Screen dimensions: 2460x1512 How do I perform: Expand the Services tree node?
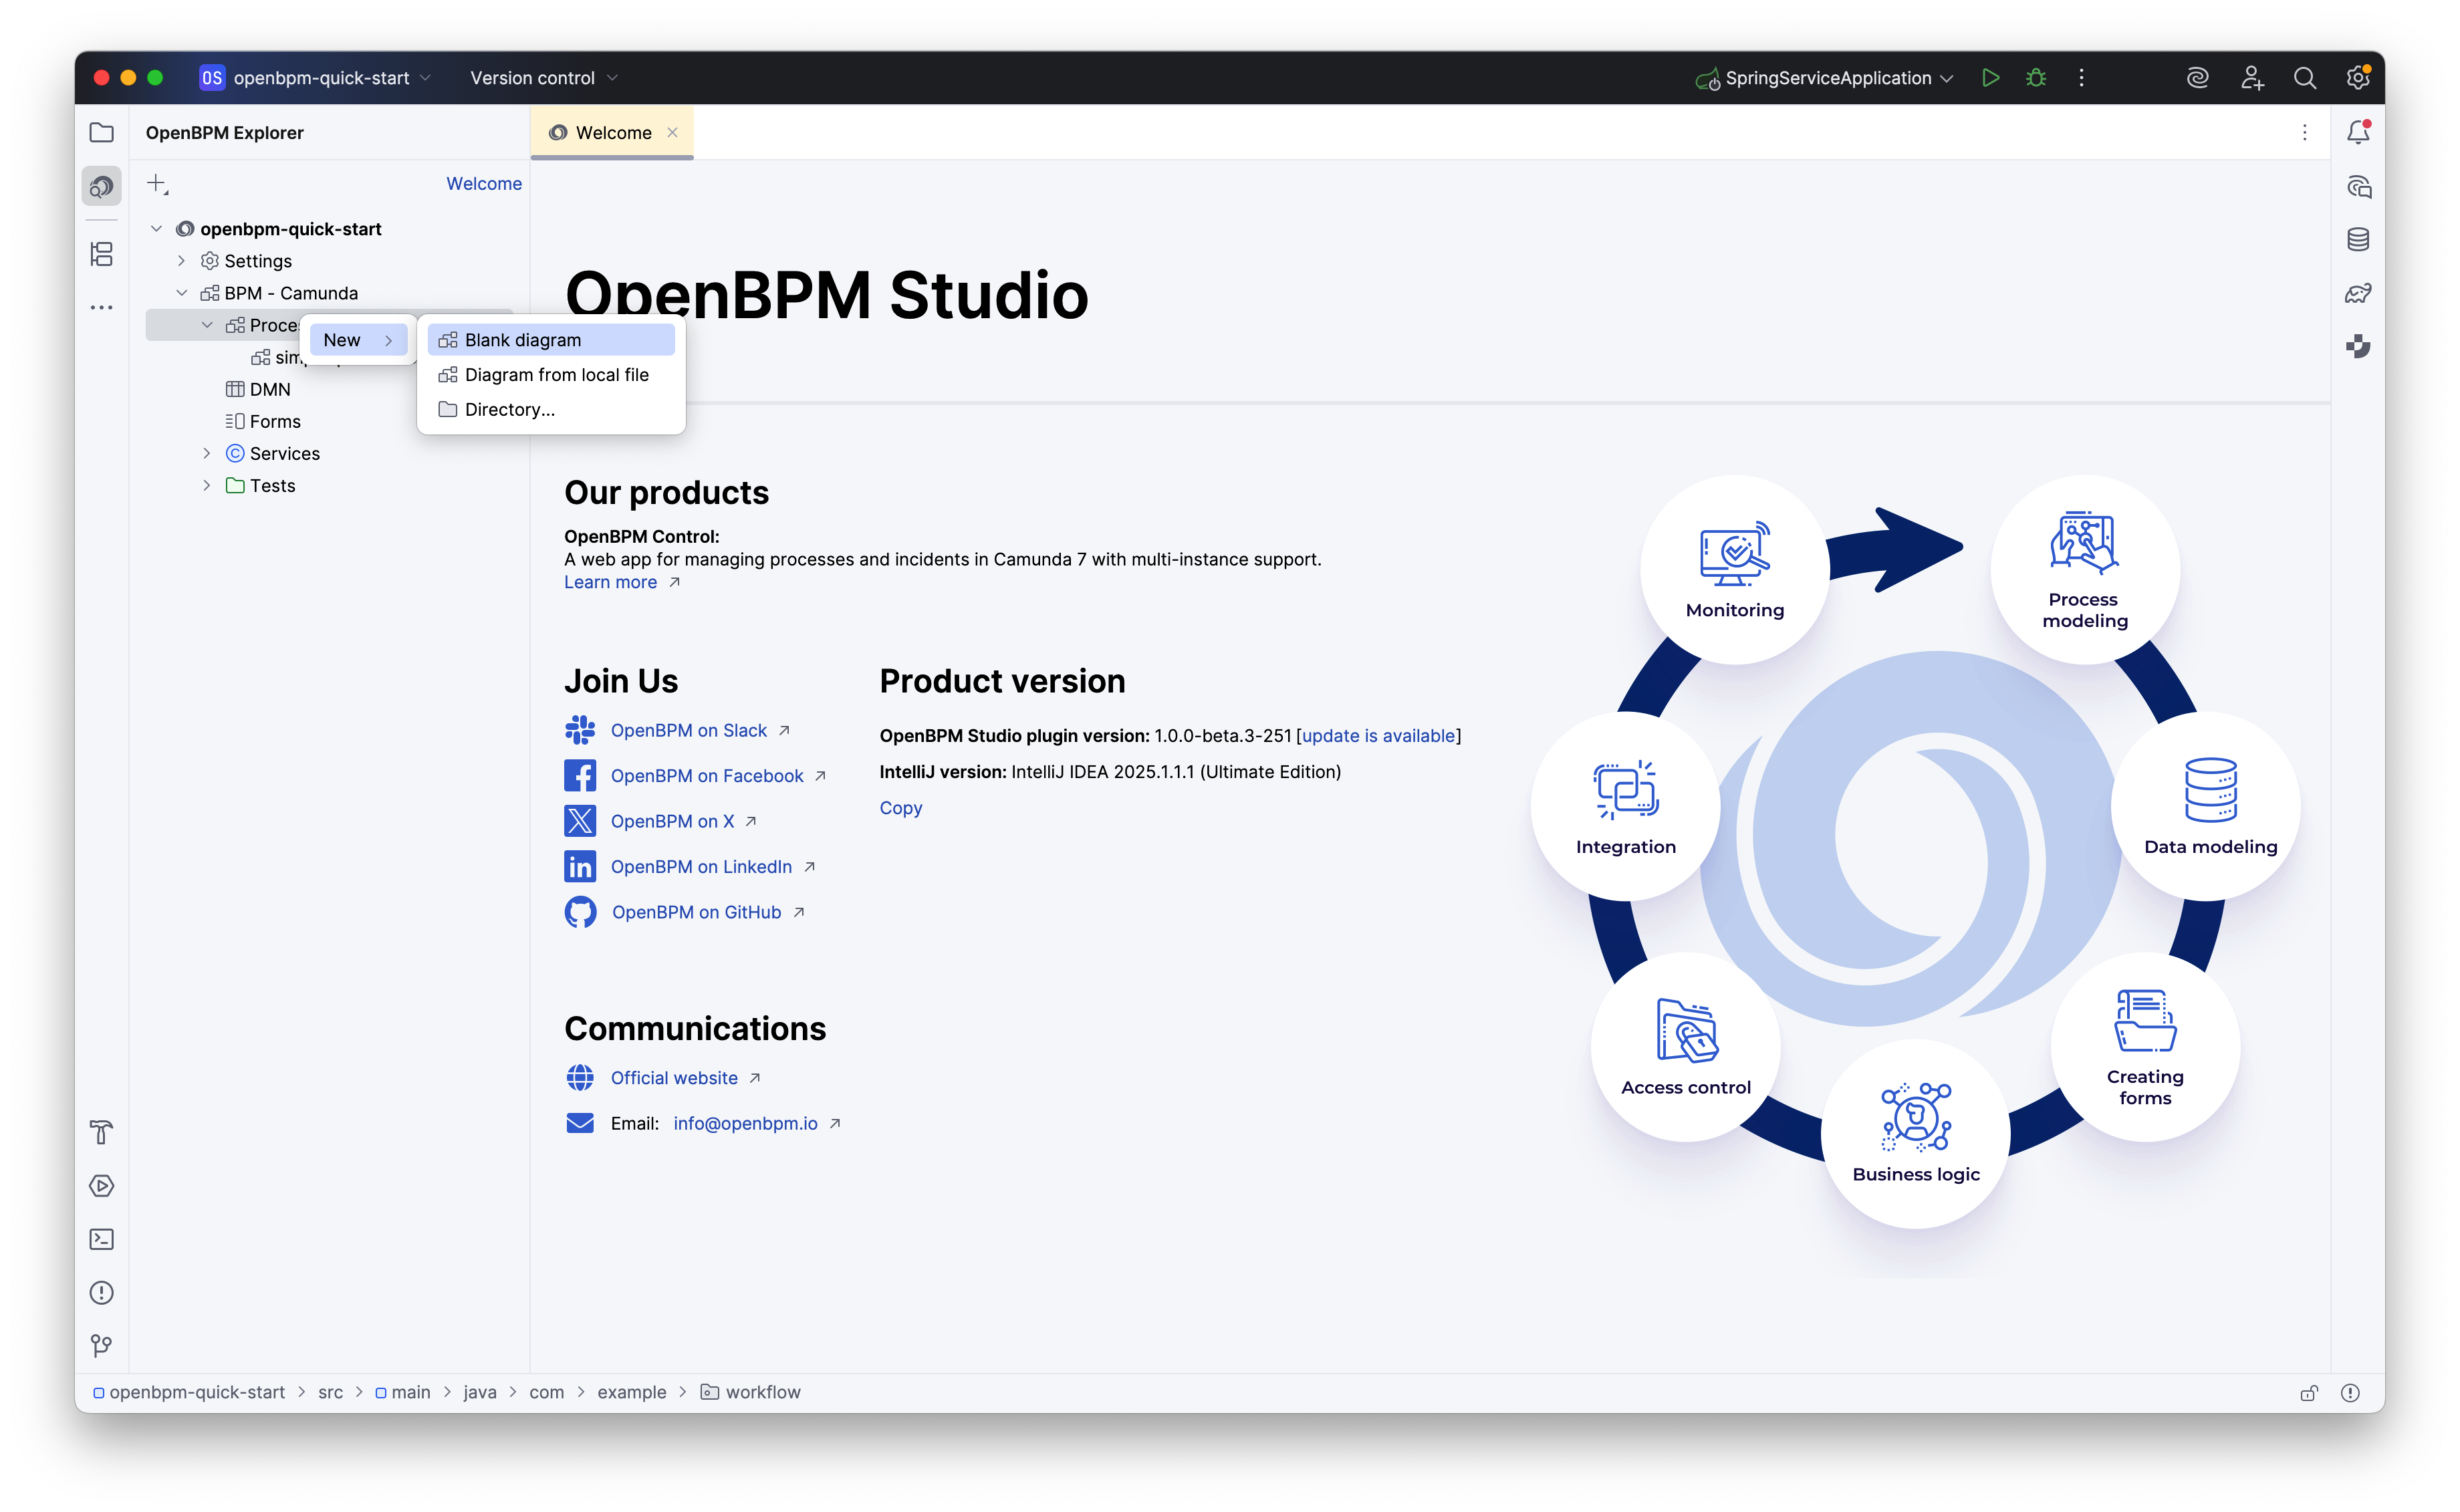pos(207,454)
